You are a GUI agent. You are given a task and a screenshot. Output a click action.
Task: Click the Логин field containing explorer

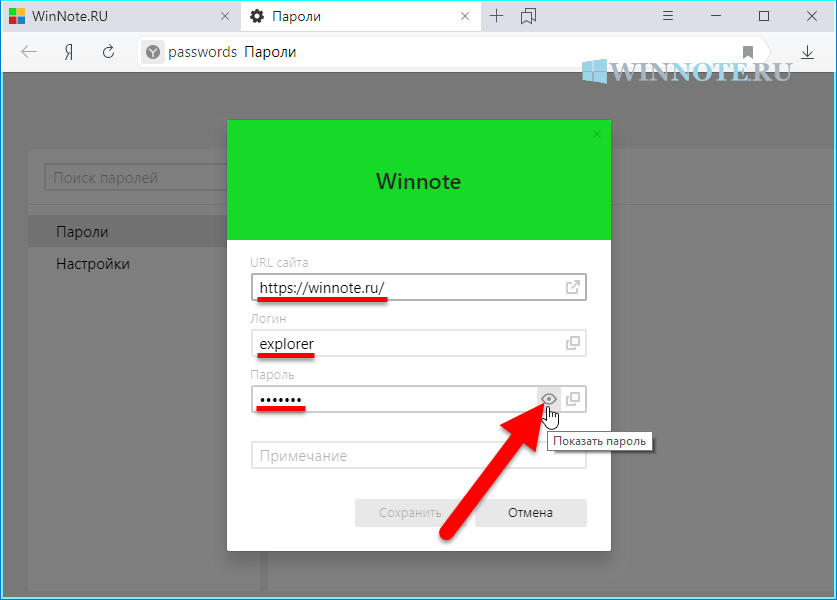point(400,343)
